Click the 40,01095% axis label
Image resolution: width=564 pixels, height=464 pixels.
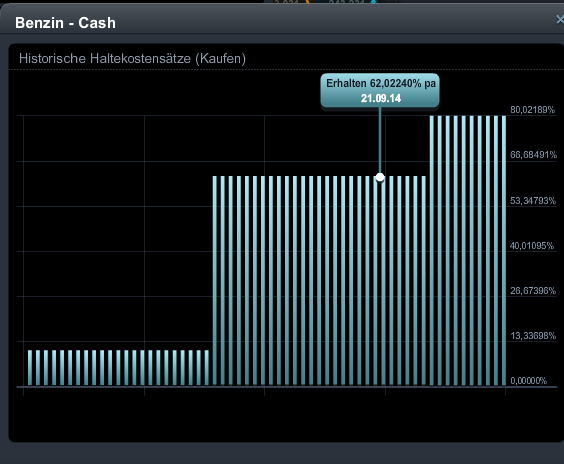[x=532, y=246]
